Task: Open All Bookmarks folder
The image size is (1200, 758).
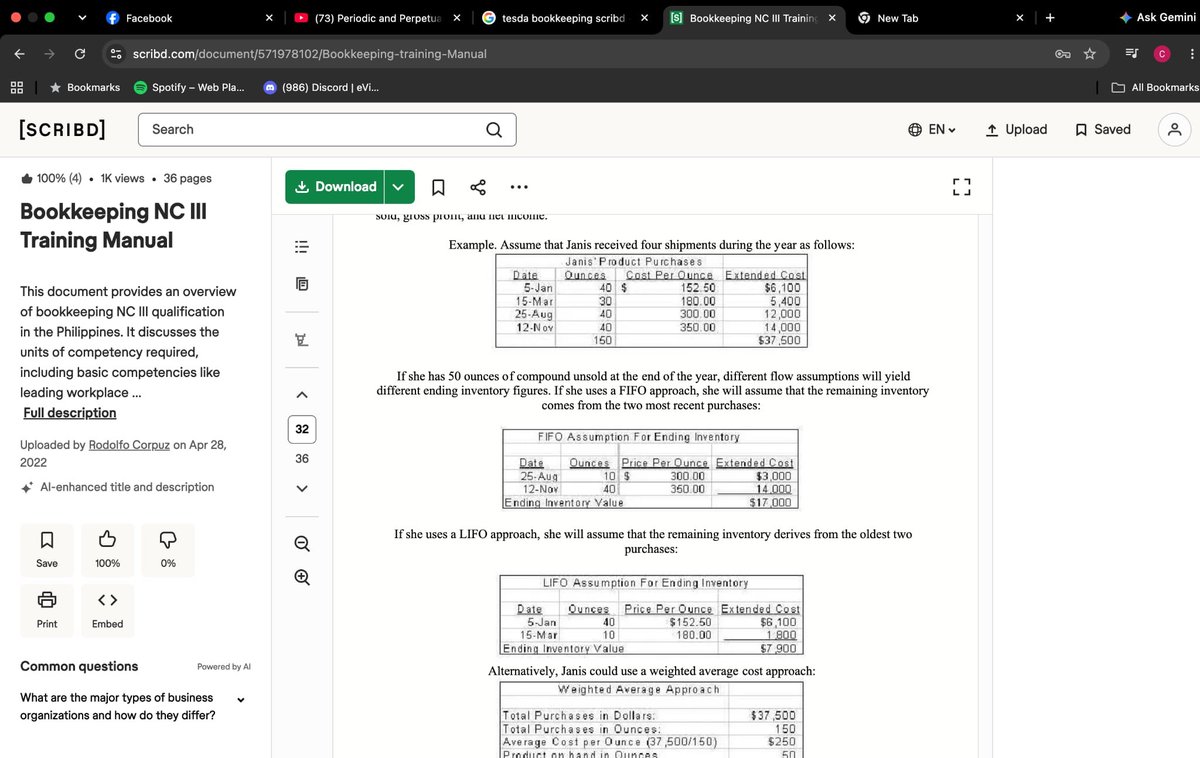Action: tap(1156, 87)
